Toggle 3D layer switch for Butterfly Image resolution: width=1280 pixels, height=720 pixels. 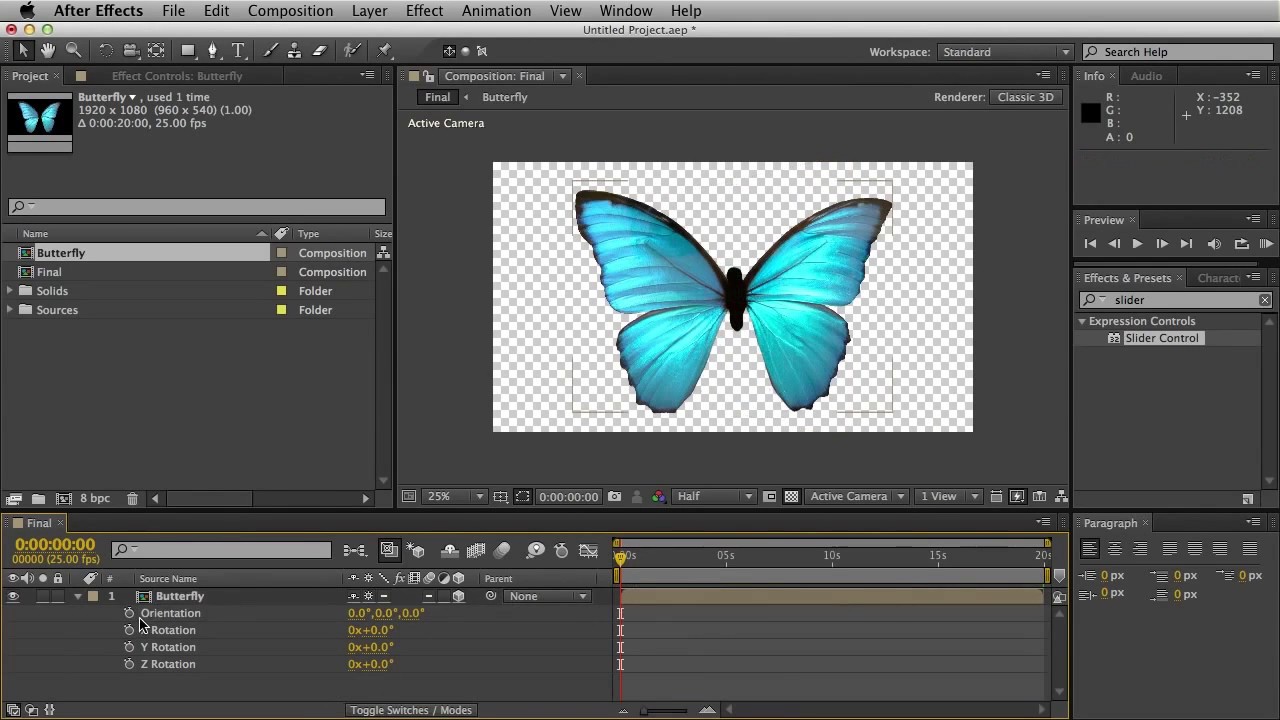[x=458, y=596]
